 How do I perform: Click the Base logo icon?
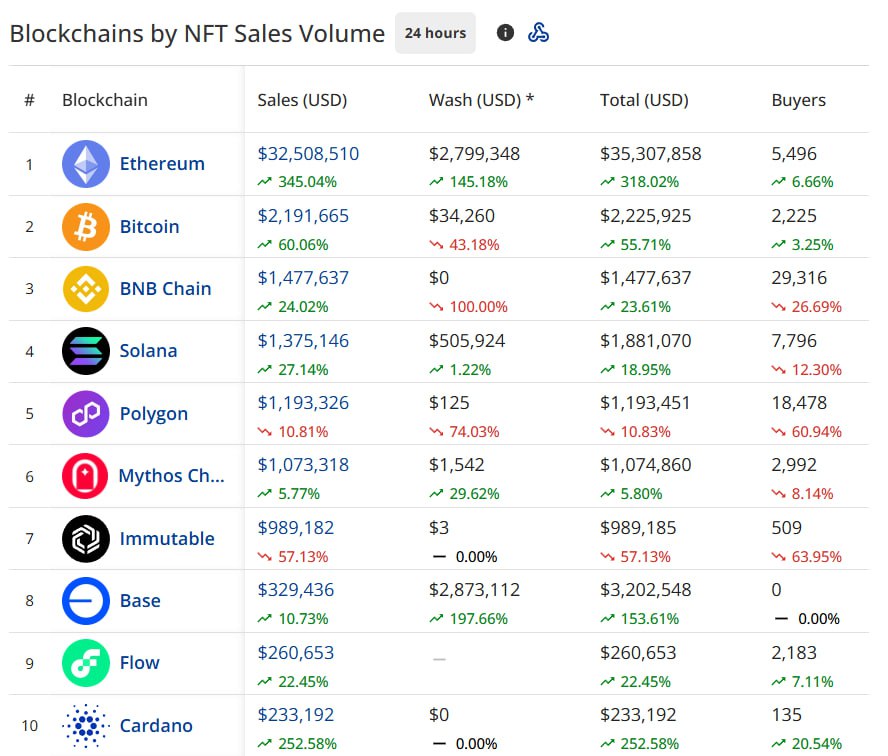[x=86, y=601]
